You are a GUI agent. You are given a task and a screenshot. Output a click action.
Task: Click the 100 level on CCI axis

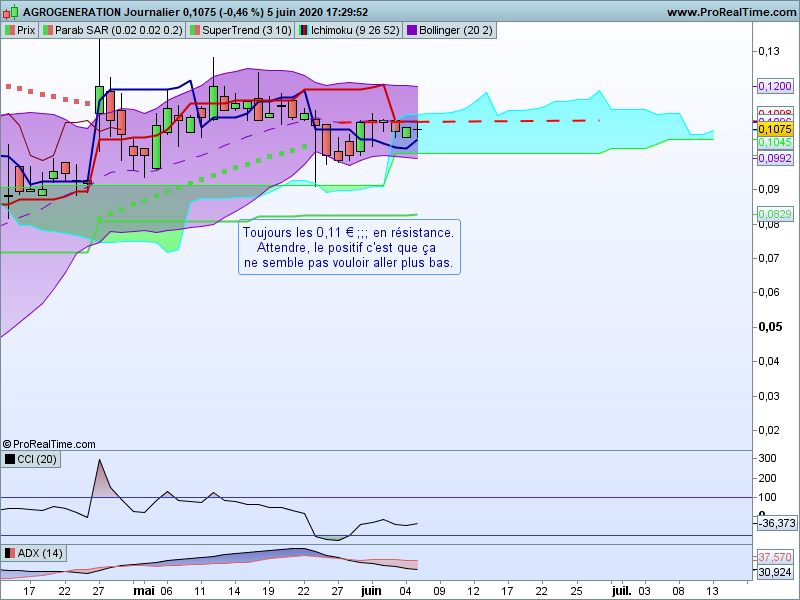767,497
